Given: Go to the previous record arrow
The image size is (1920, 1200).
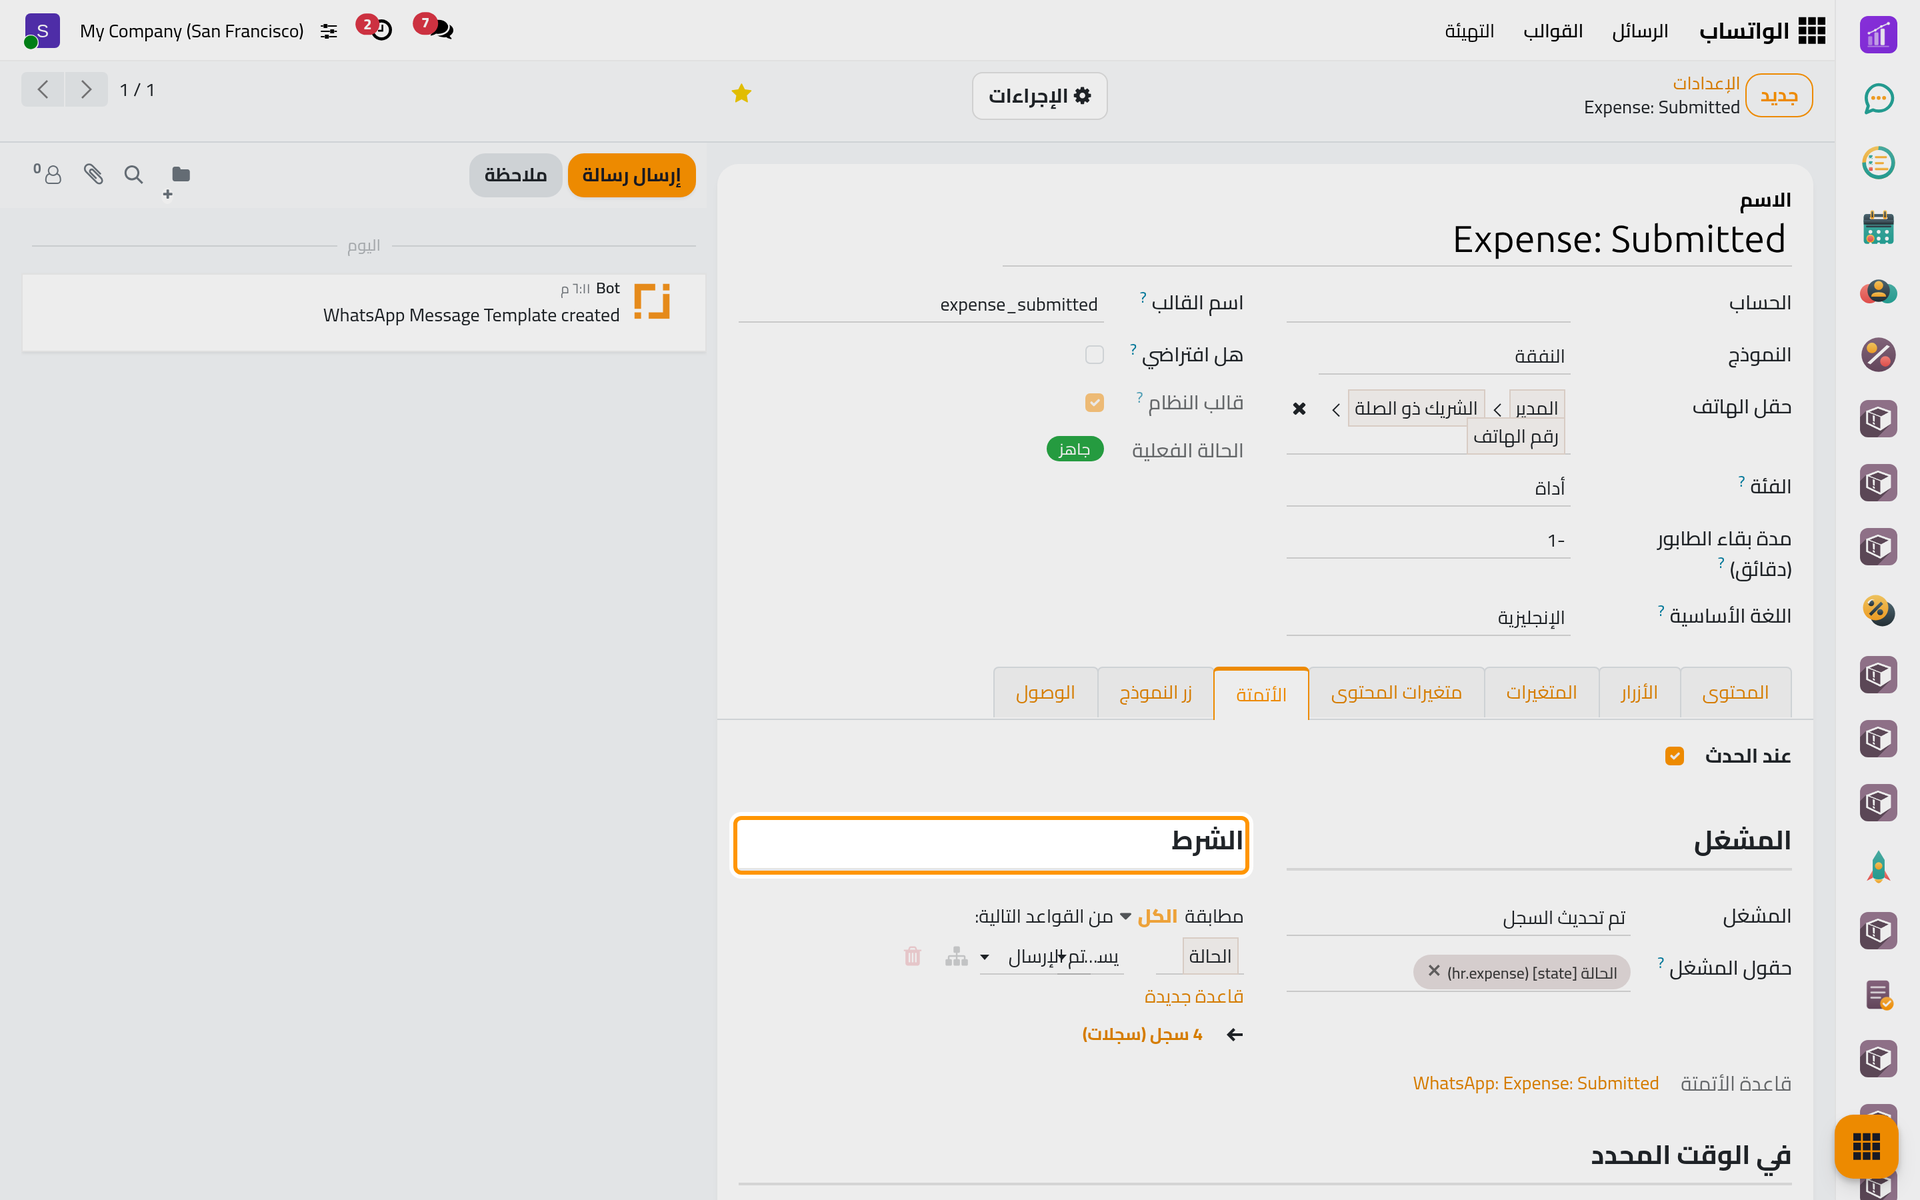Looking at the screenshot, I should 43,90.
